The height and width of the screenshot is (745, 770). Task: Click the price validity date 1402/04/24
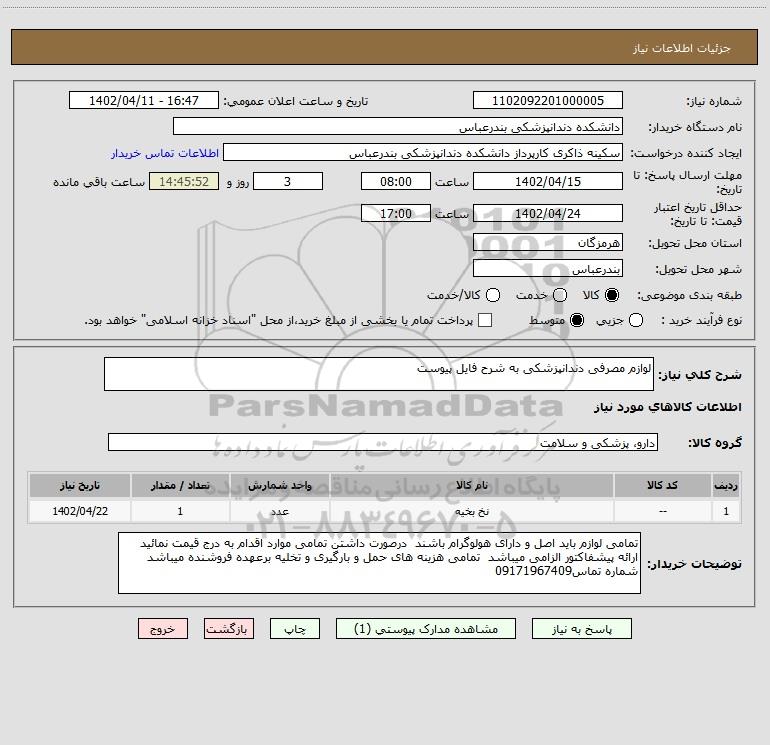coord(548,214)
